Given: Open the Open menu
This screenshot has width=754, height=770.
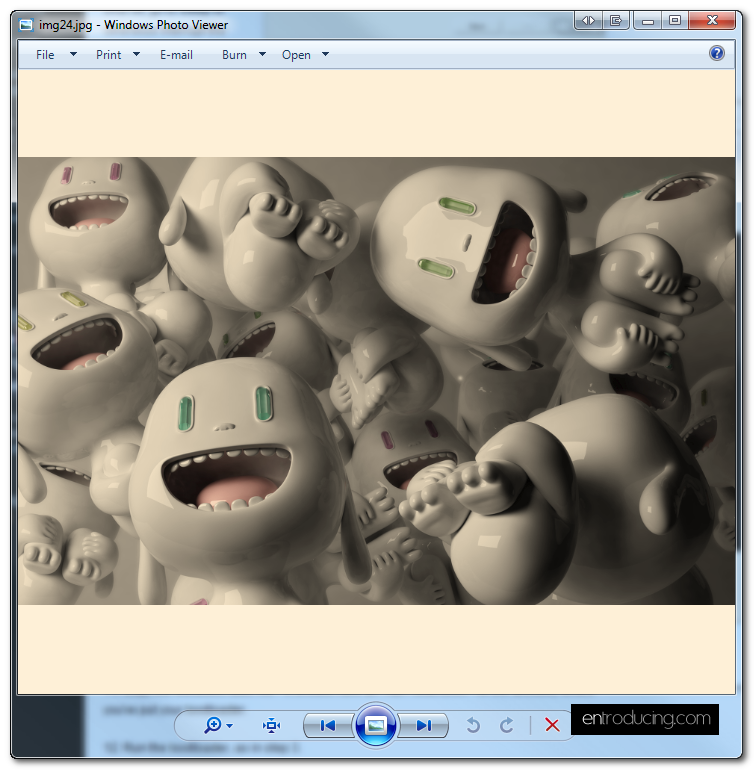Looking at the screenshot, I should click(x=296, y=55).
